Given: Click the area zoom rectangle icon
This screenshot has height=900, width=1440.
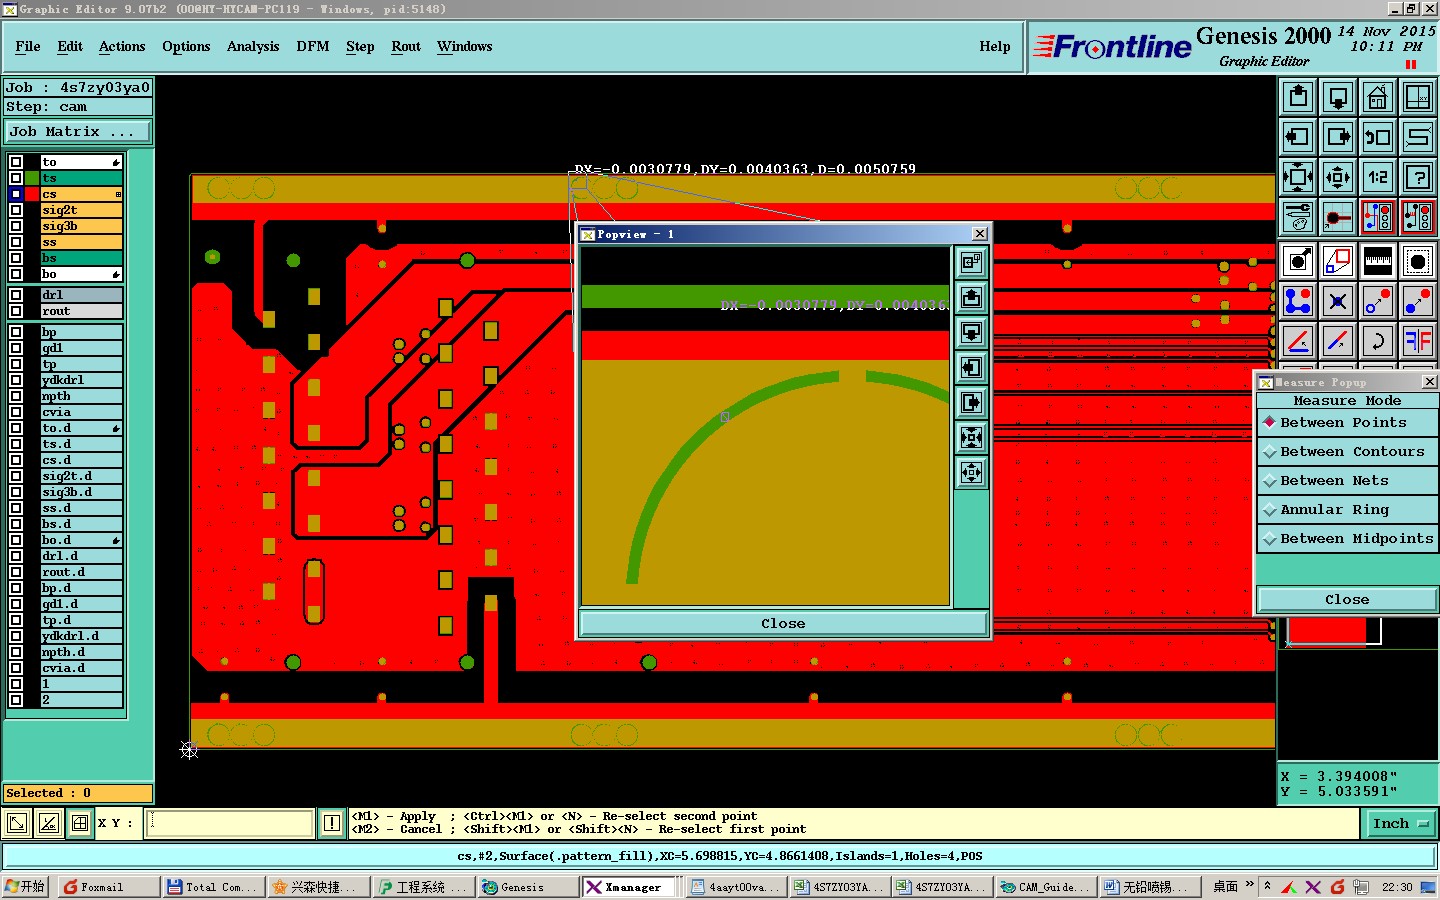Looking at the screenshot, I should point(1338,262).
